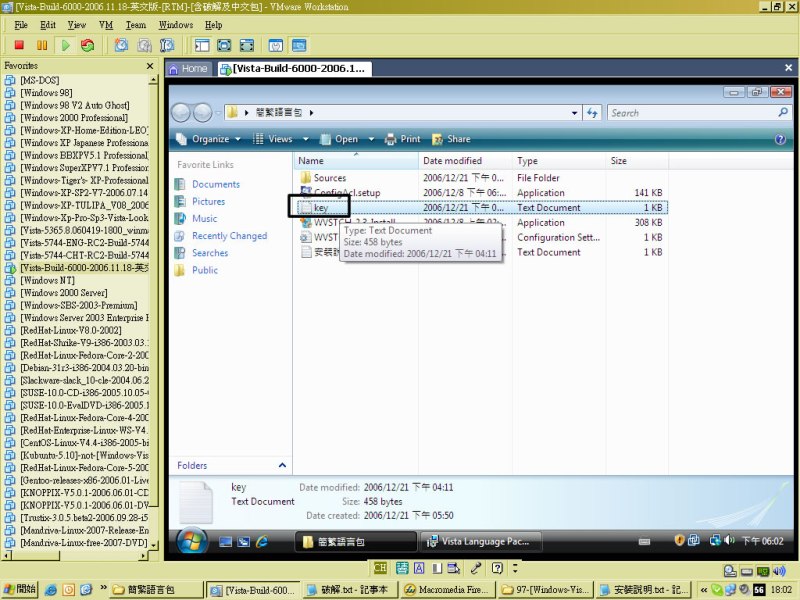800x600 pixels.
Task: Click the Console view toolbar icon
Action: 299,45
